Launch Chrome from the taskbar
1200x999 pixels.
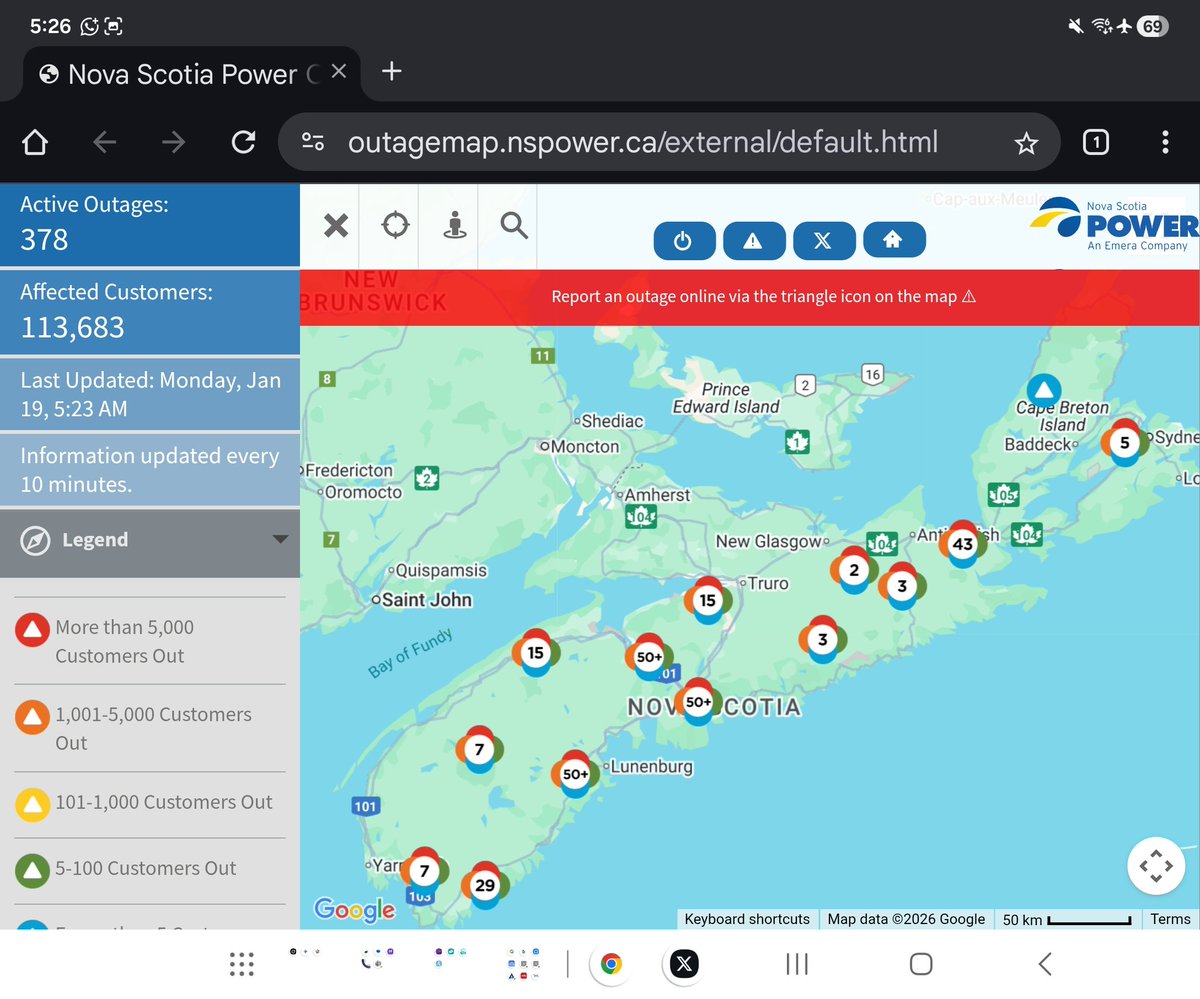point(611,964)
